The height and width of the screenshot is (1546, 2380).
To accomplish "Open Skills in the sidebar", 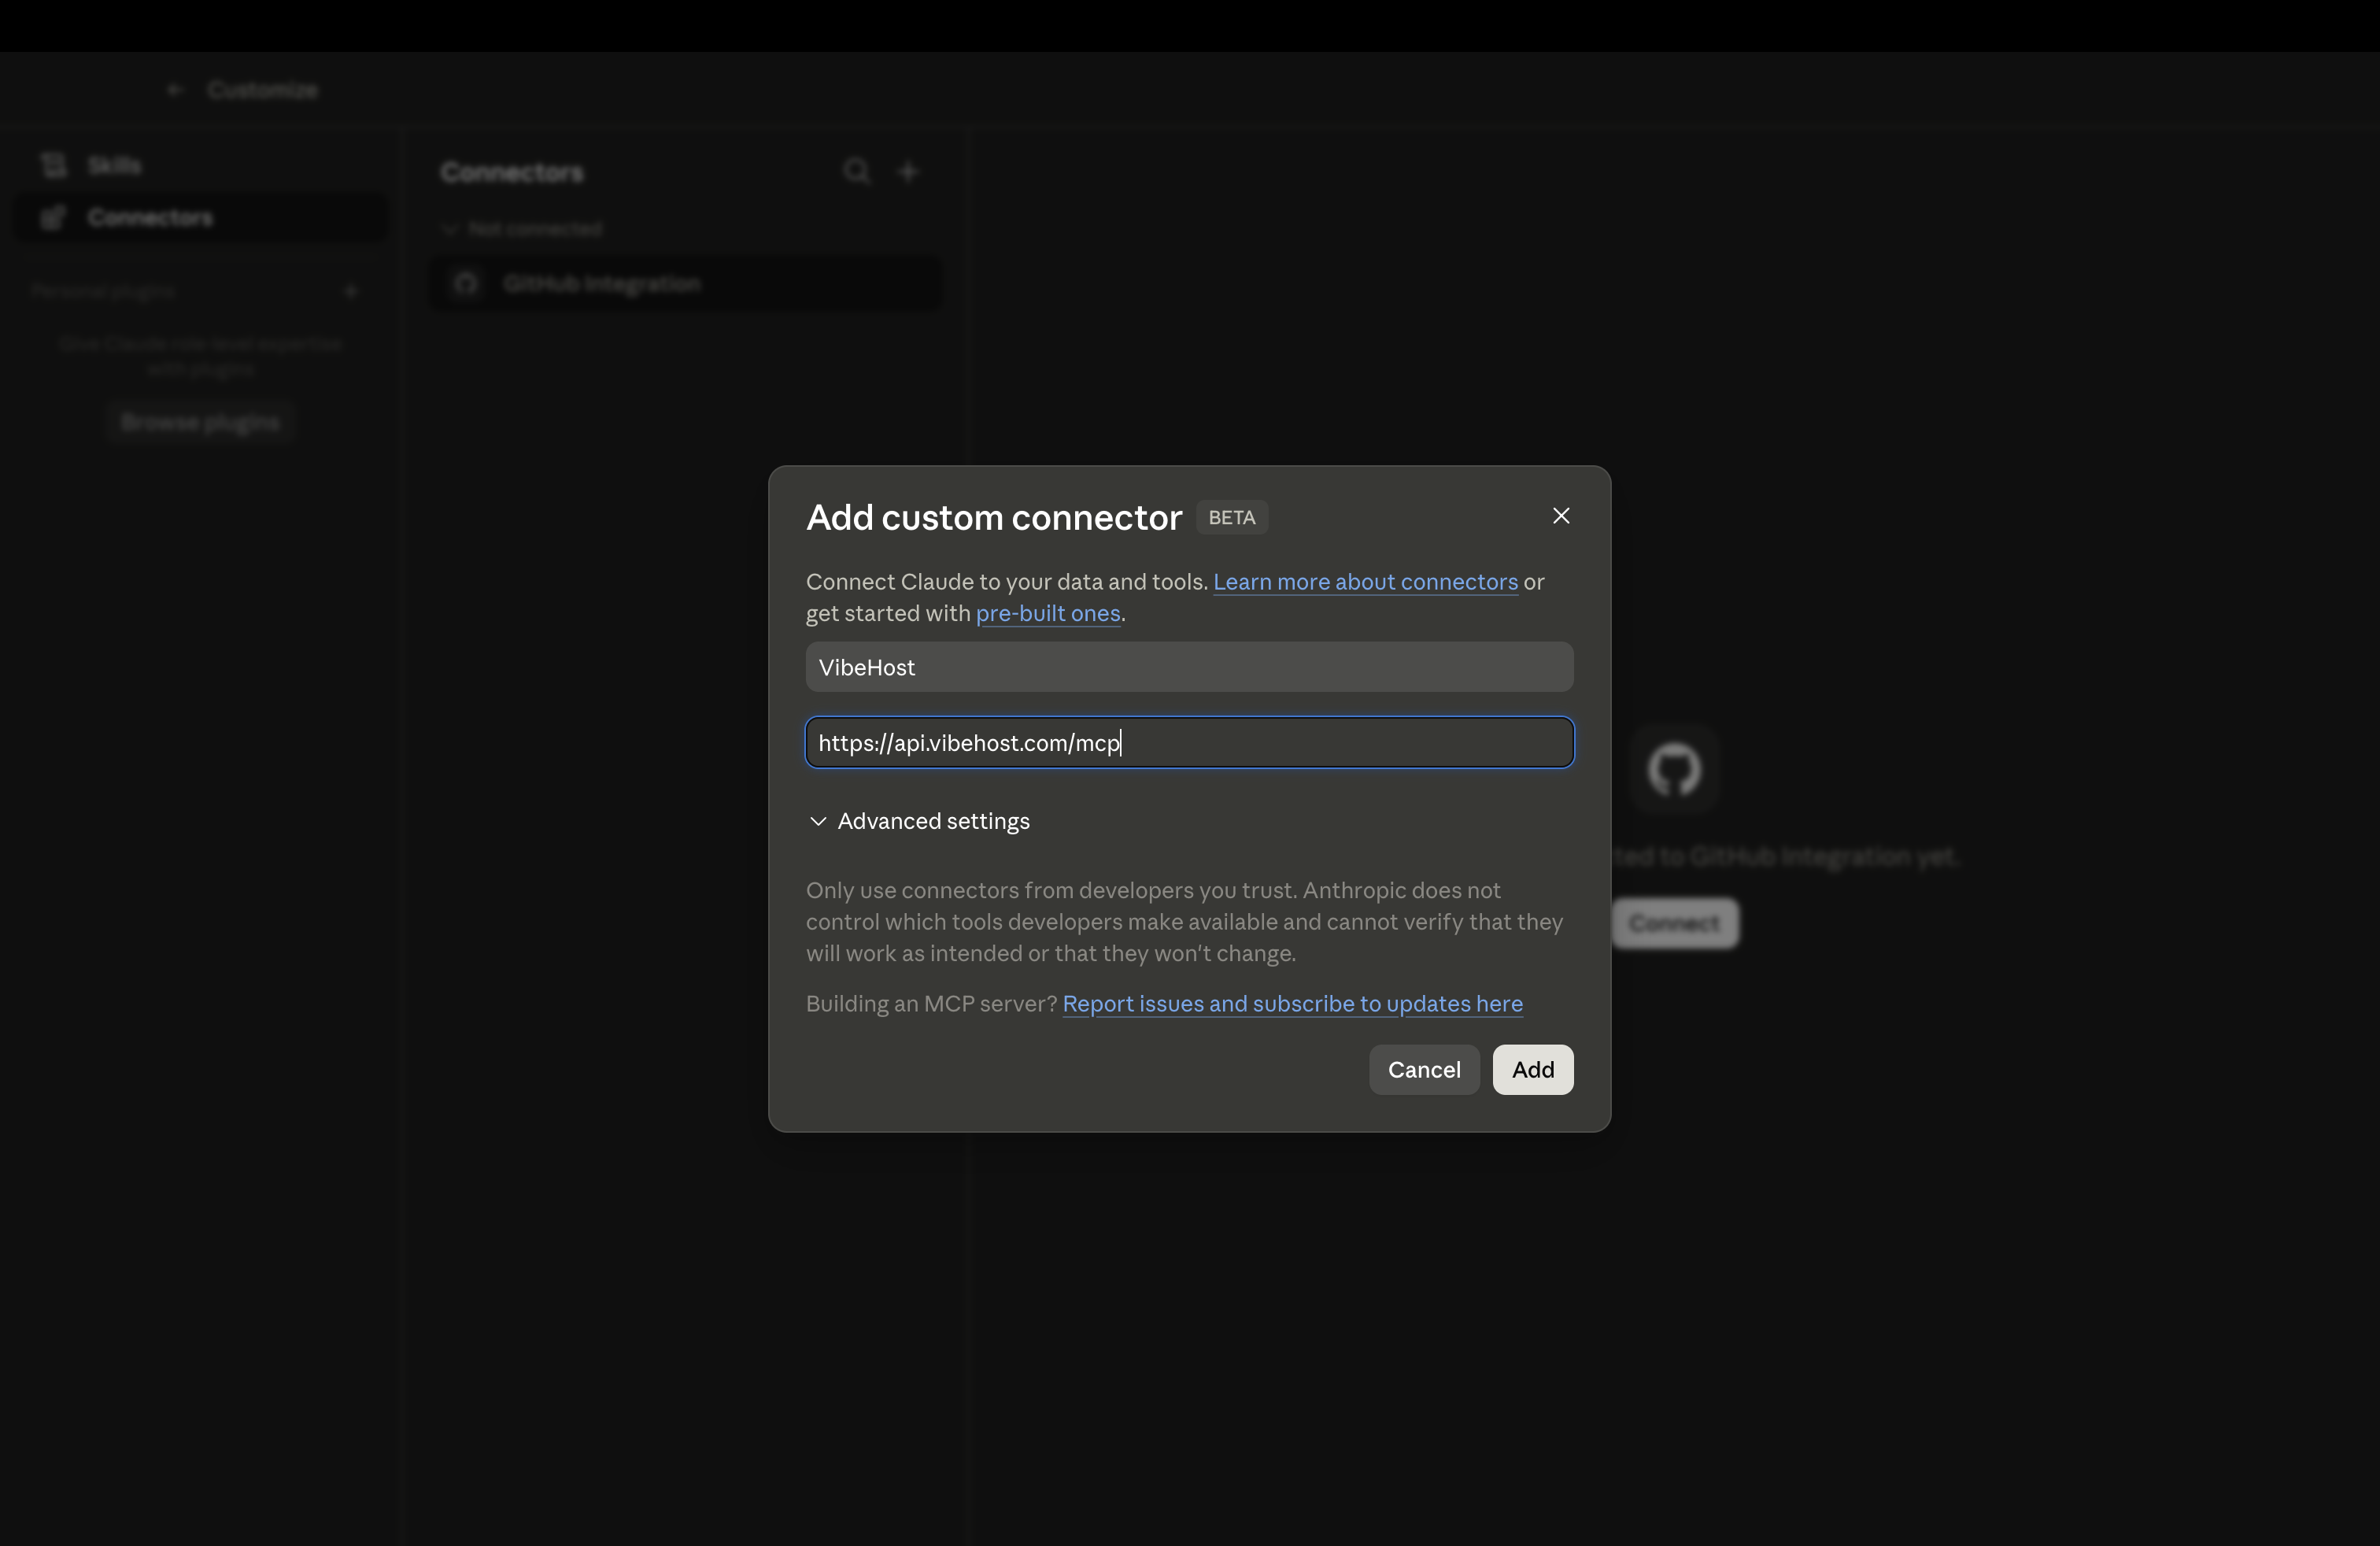I will pyautogui.click(x=200, y=165).
